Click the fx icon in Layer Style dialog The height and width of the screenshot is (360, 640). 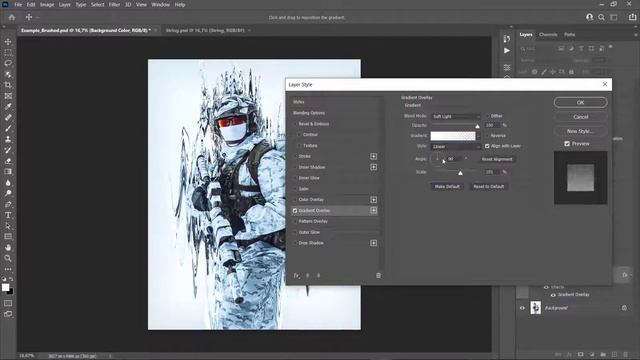point(297,276)
